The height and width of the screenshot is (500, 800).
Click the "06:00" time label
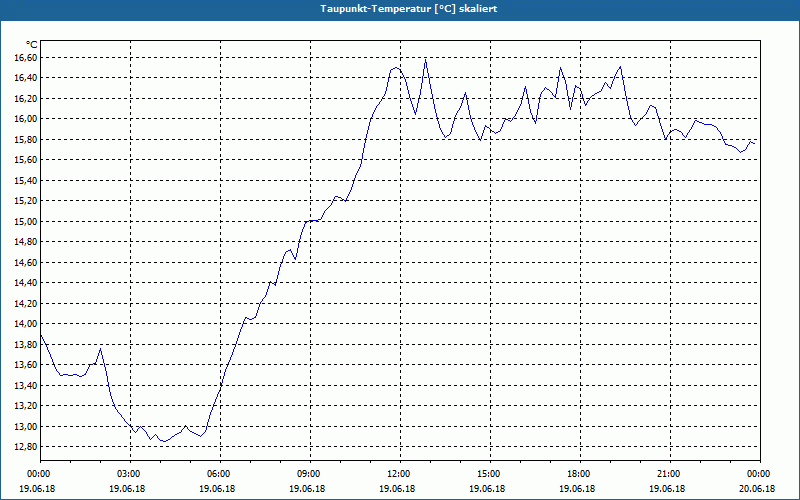(x=220, y=474)
